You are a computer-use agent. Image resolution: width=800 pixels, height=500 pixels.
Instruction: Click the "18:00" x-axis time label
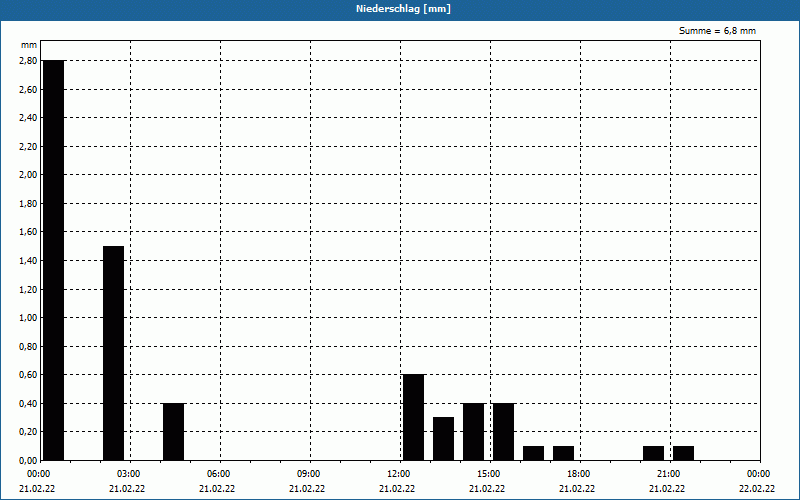[580, 474]
